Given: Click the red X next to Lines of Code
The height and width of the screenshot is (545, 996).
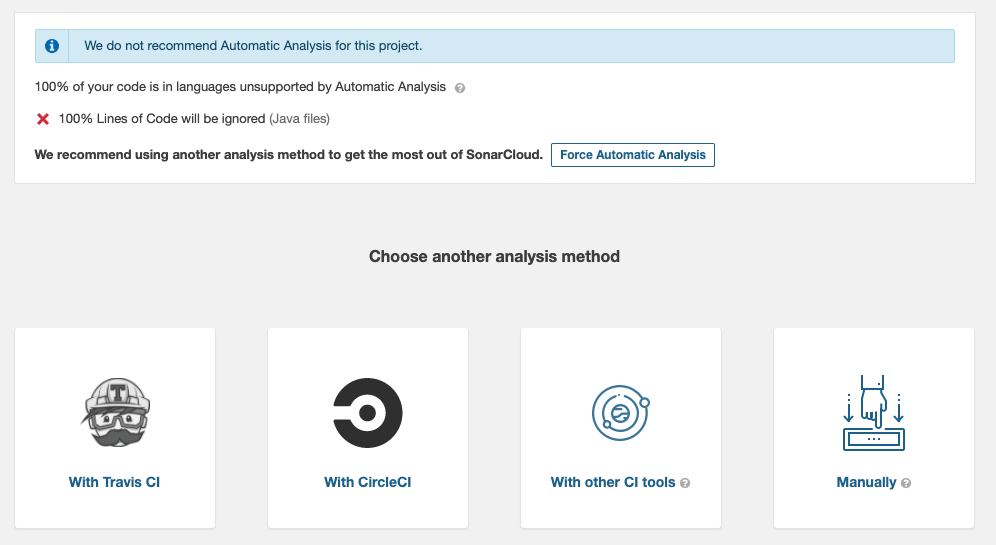Looking at the screenshot, I should 43,119.
